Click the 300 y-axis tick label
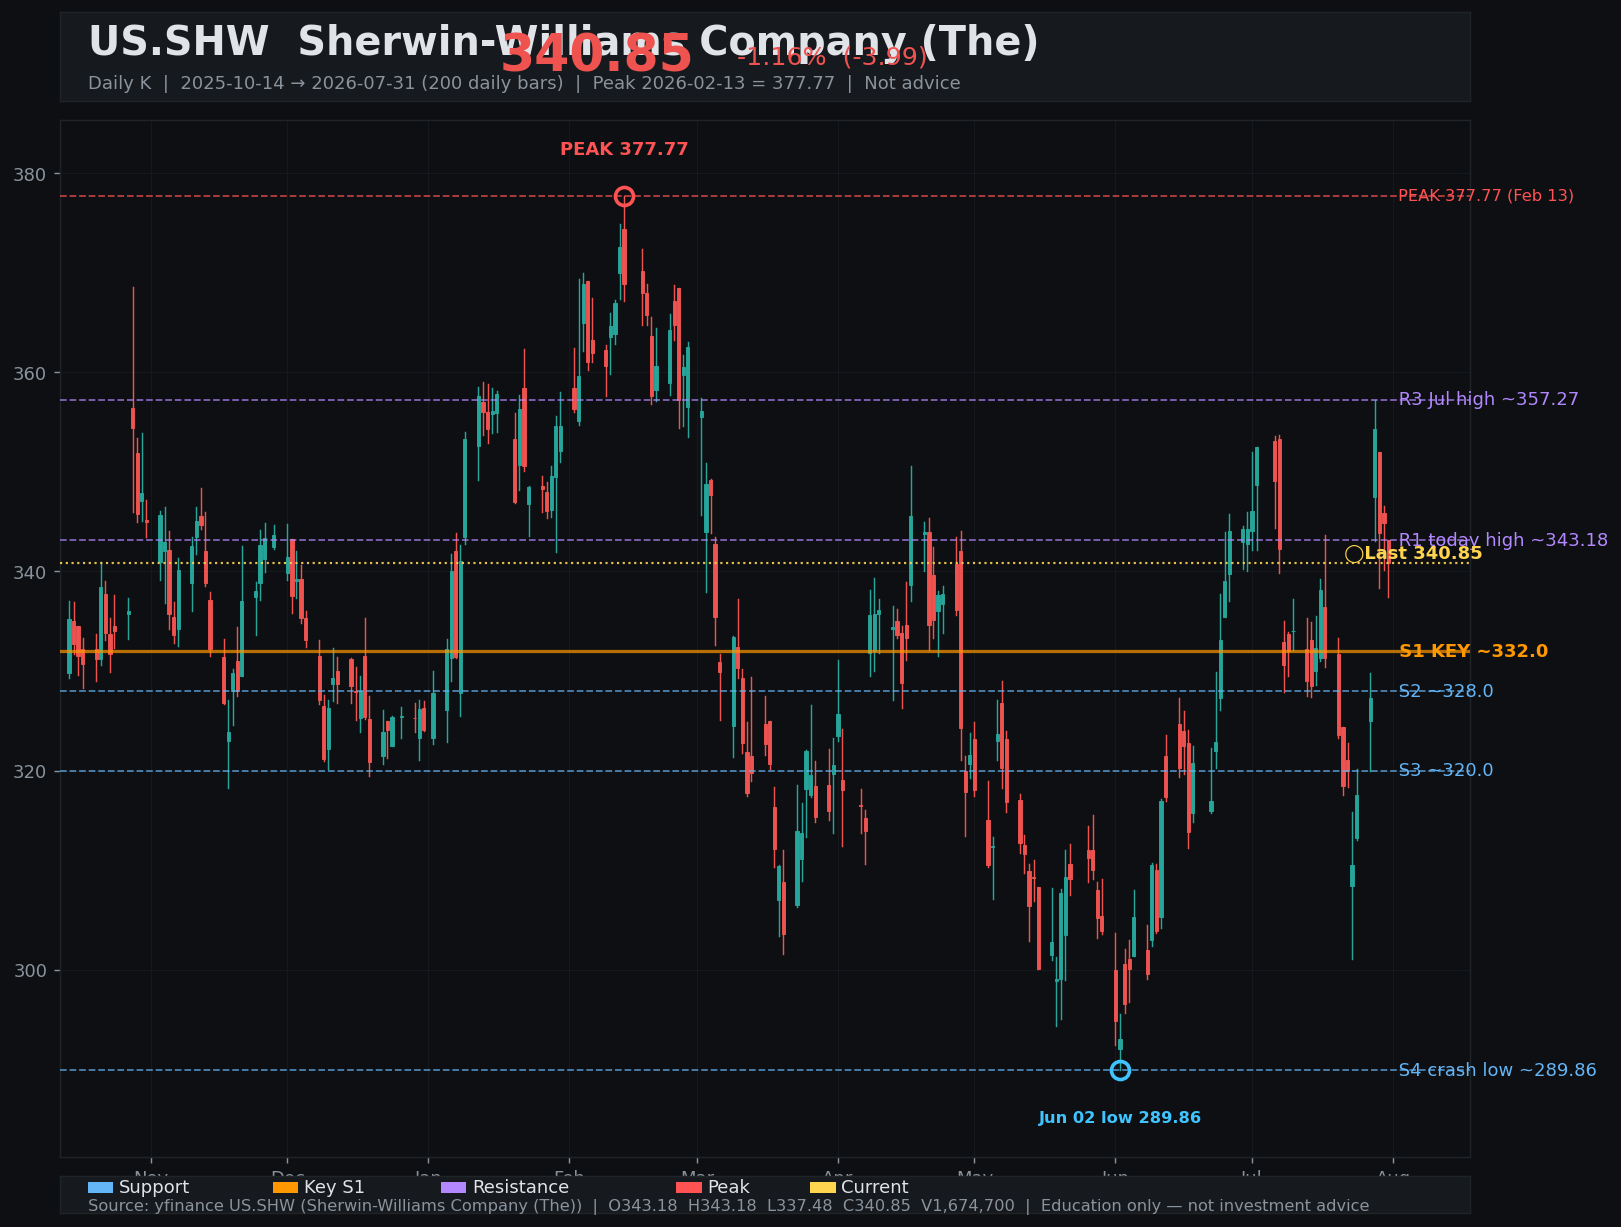This screenshot has width=1621, height=1227. coord(30,971)
